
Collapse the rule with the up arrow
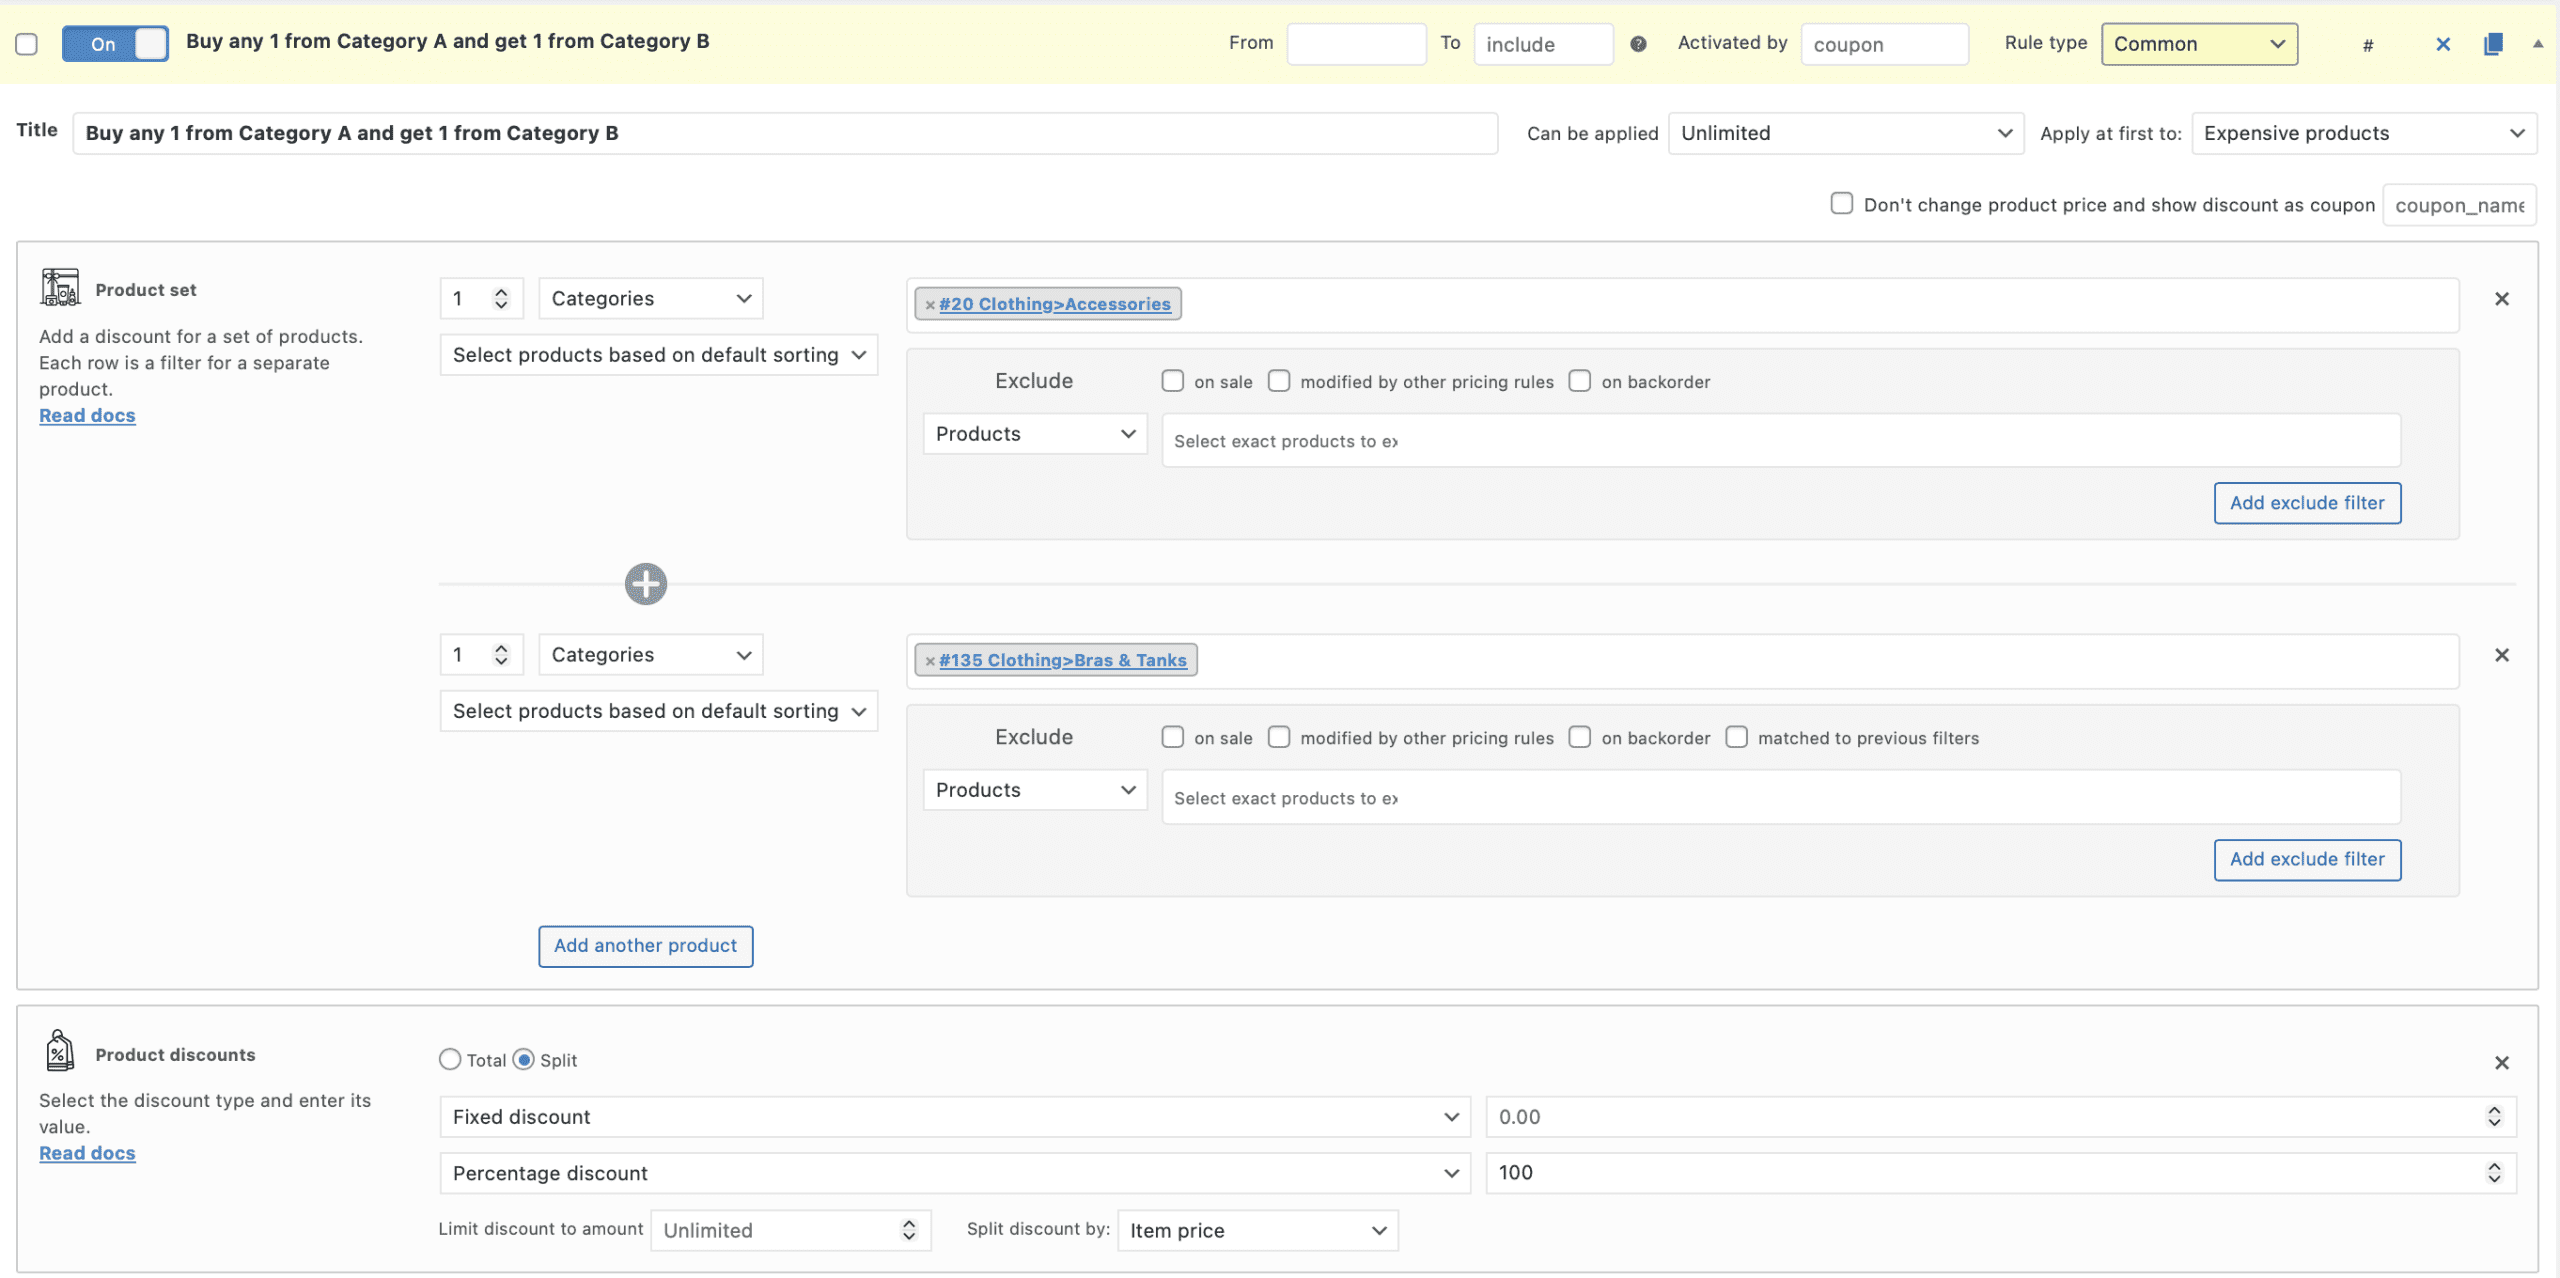[x=2538, y=44]
